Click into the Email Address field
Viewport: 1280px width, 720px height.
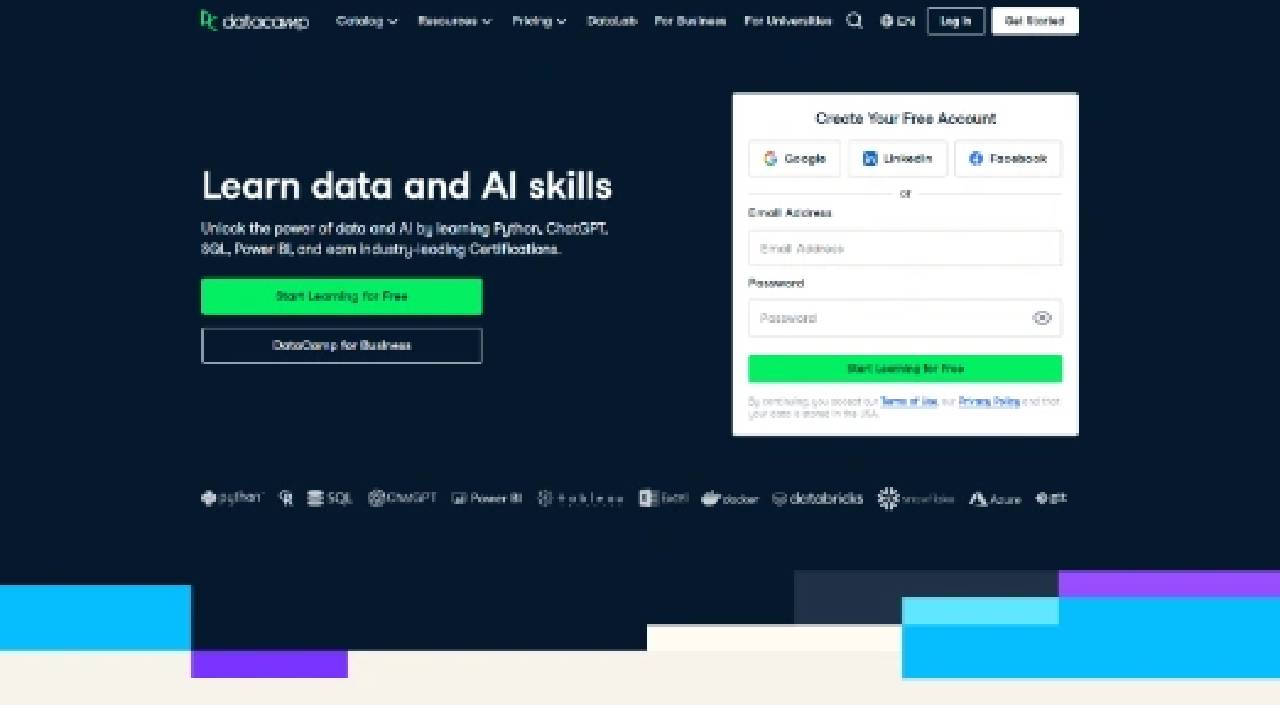(x=905, y=248)
